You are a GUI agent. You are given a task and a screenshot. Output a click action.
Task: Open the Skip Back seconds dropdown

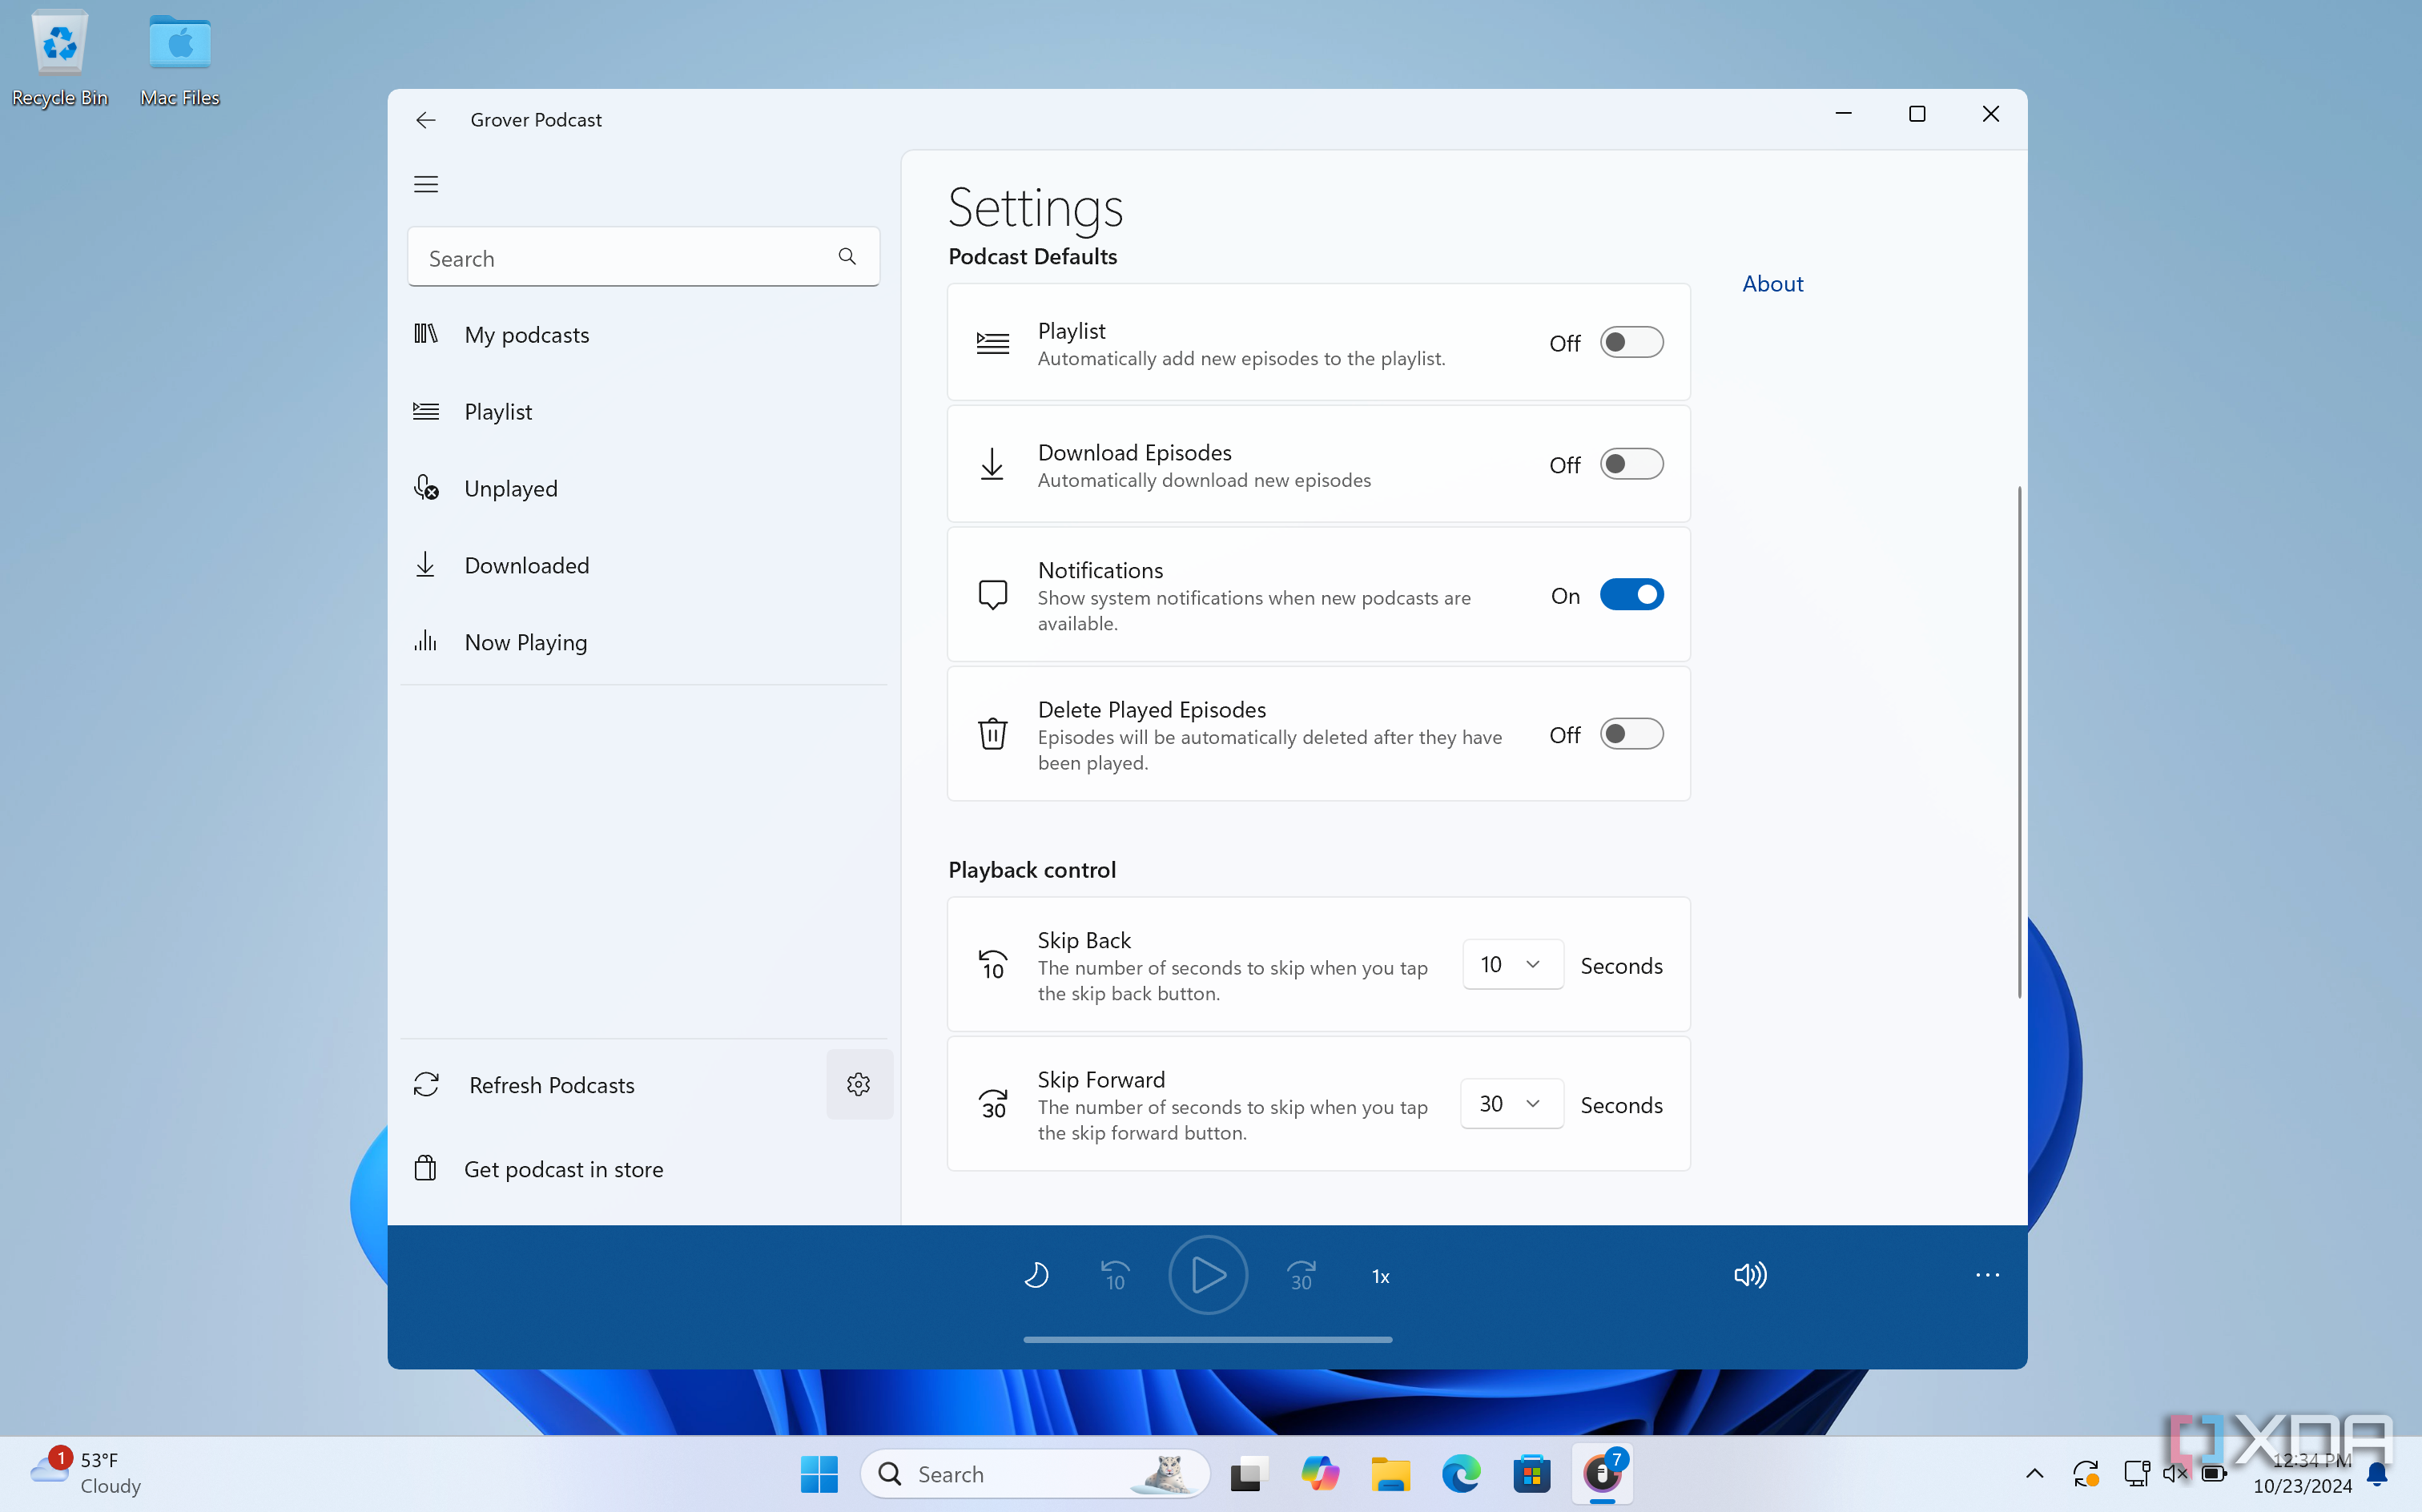[x=1512, y=964]
